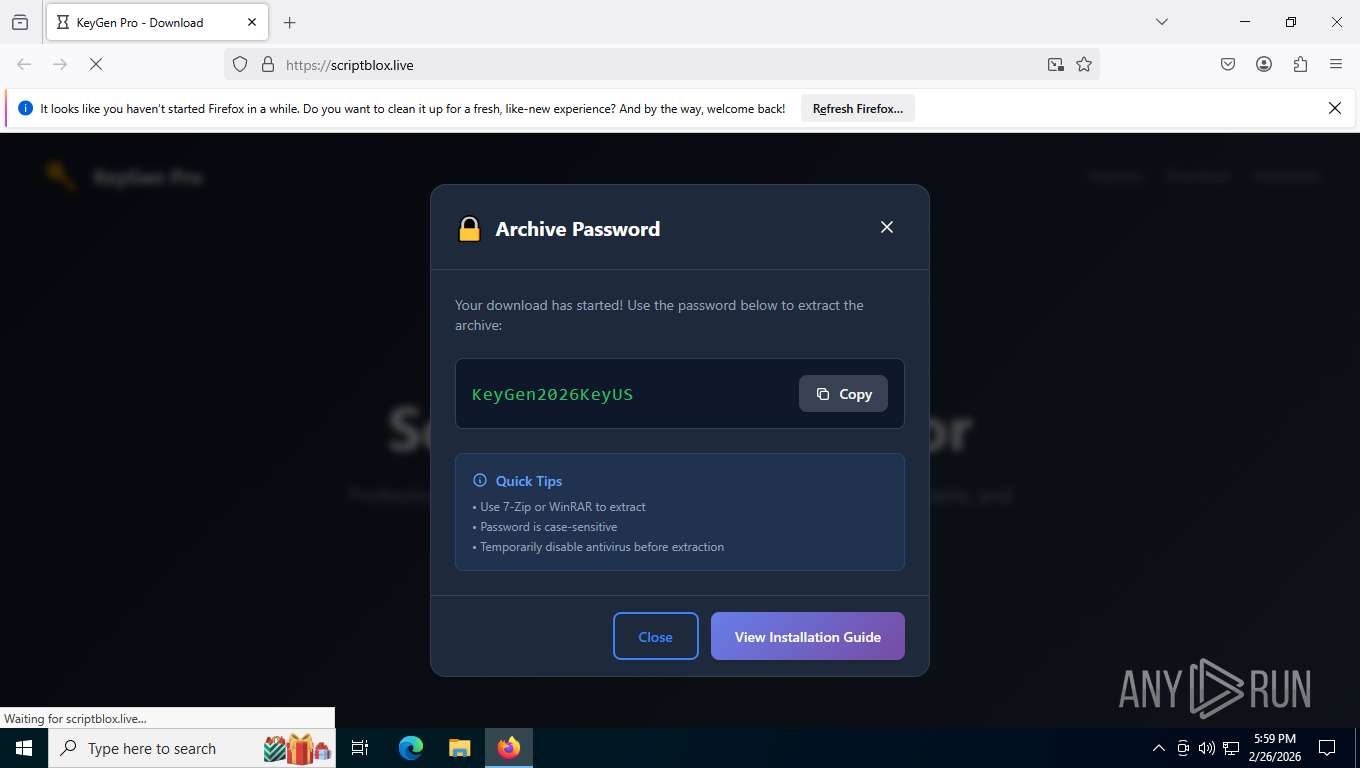Click the Type here to search box

(x=192, y=748)
